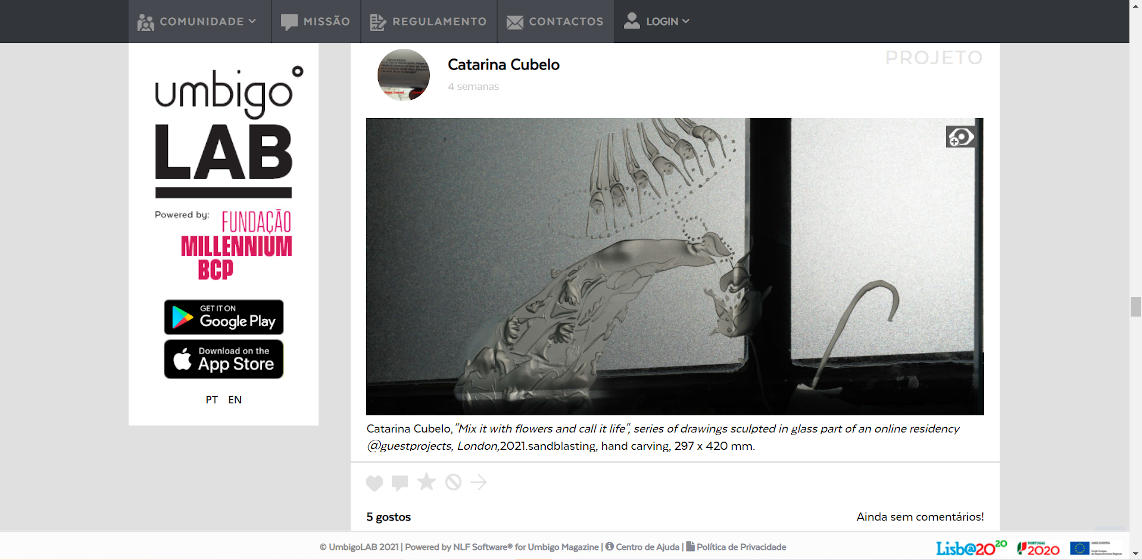Click the heart like icon under the post
Viewport: 1142px width, 560px height.
(x=374, y=483)
